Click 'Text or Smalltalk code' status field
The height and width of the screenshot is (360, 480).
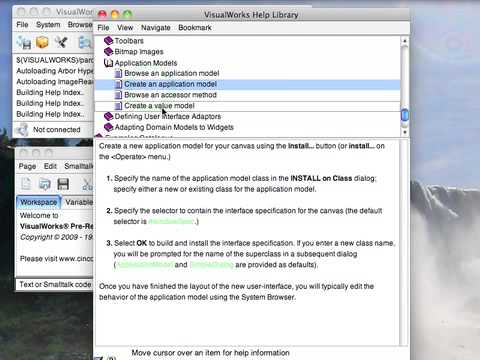coord(55,285)
